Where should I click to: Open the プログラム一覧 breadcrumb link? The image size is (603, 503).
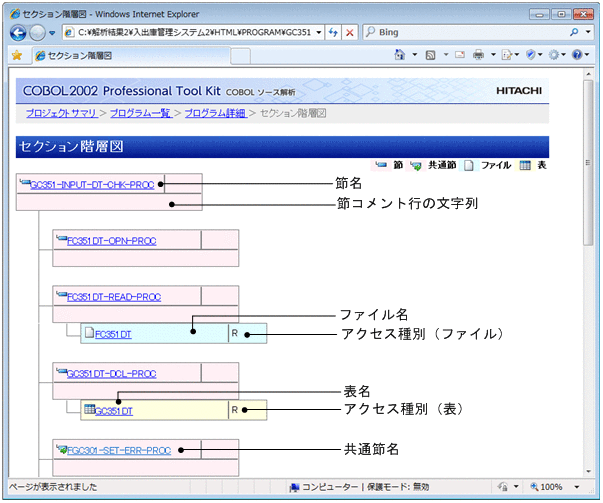(x=140, y=113)
